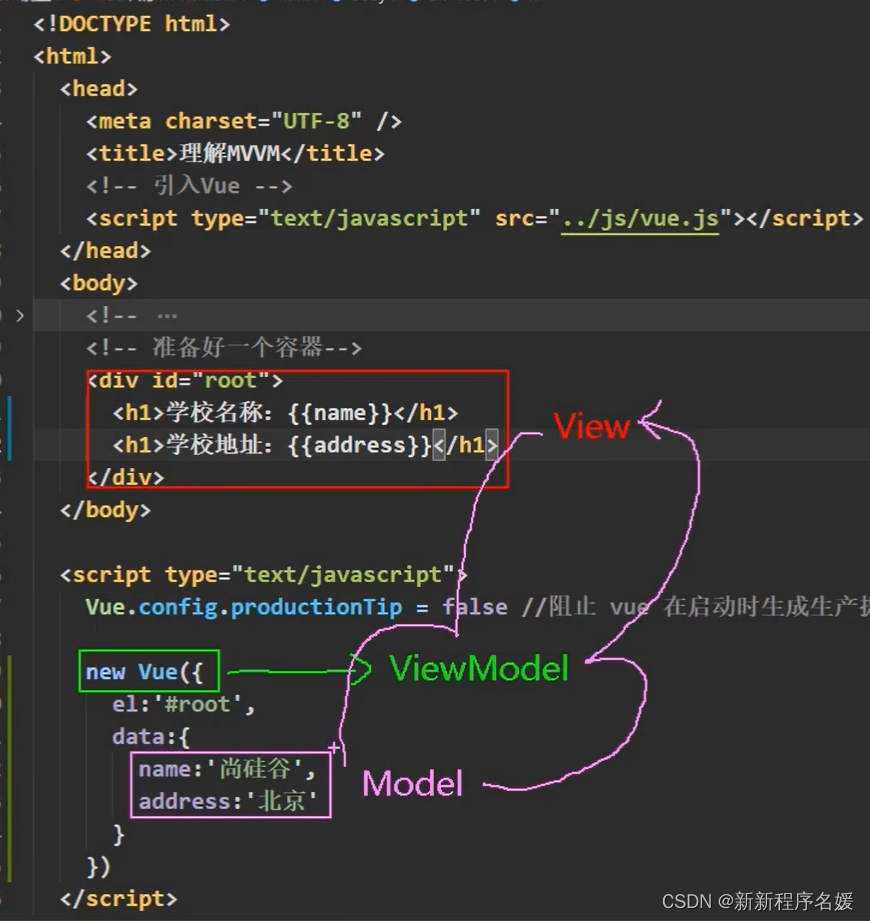Click the {{address}} interpolation
This screenshot has width=870, height=921.
(360, 445)
